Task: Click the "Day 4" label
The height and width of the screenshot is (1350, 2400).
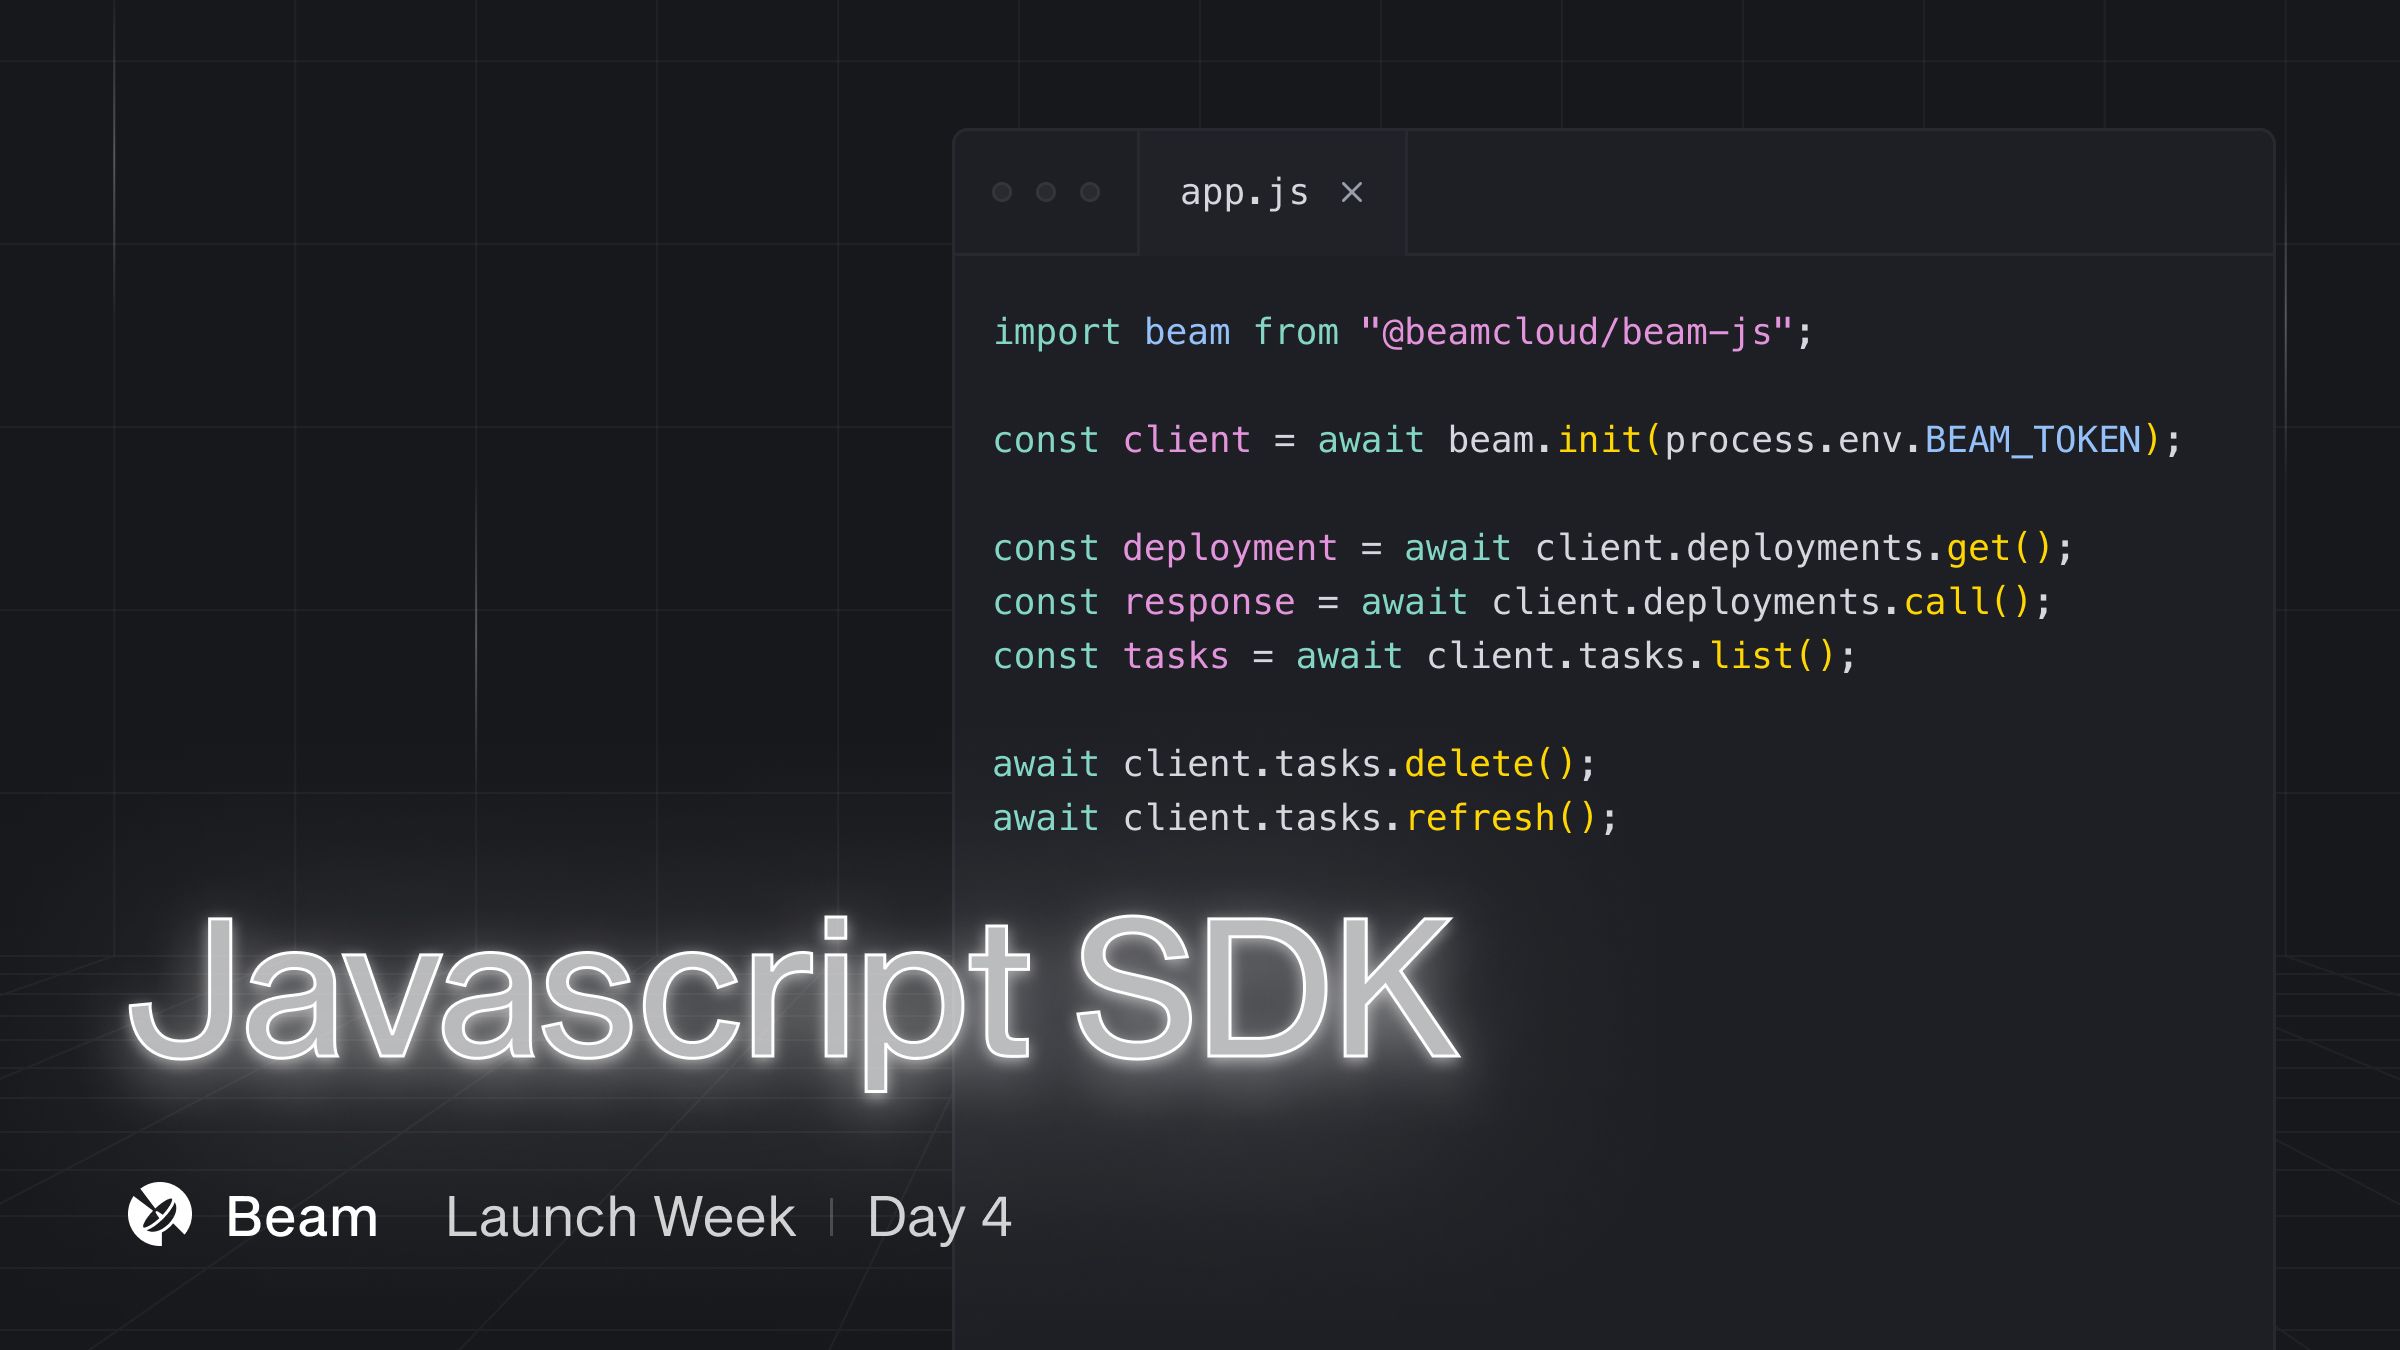Action: pyautogui.click(x=939, y=1219)
